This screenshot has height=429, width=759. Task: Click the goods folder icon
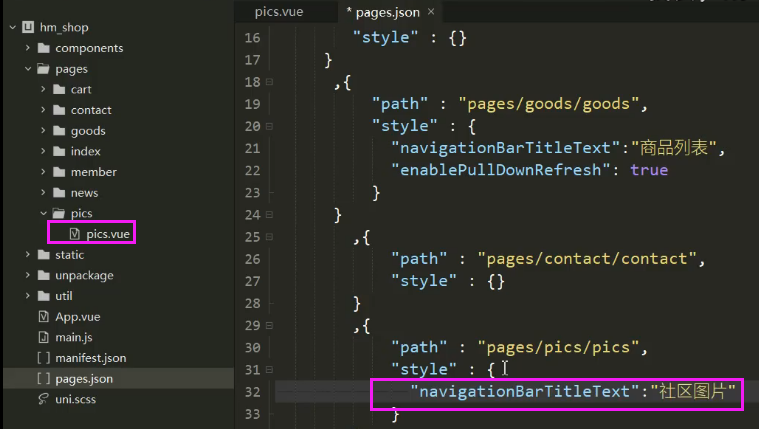[59, 130]
